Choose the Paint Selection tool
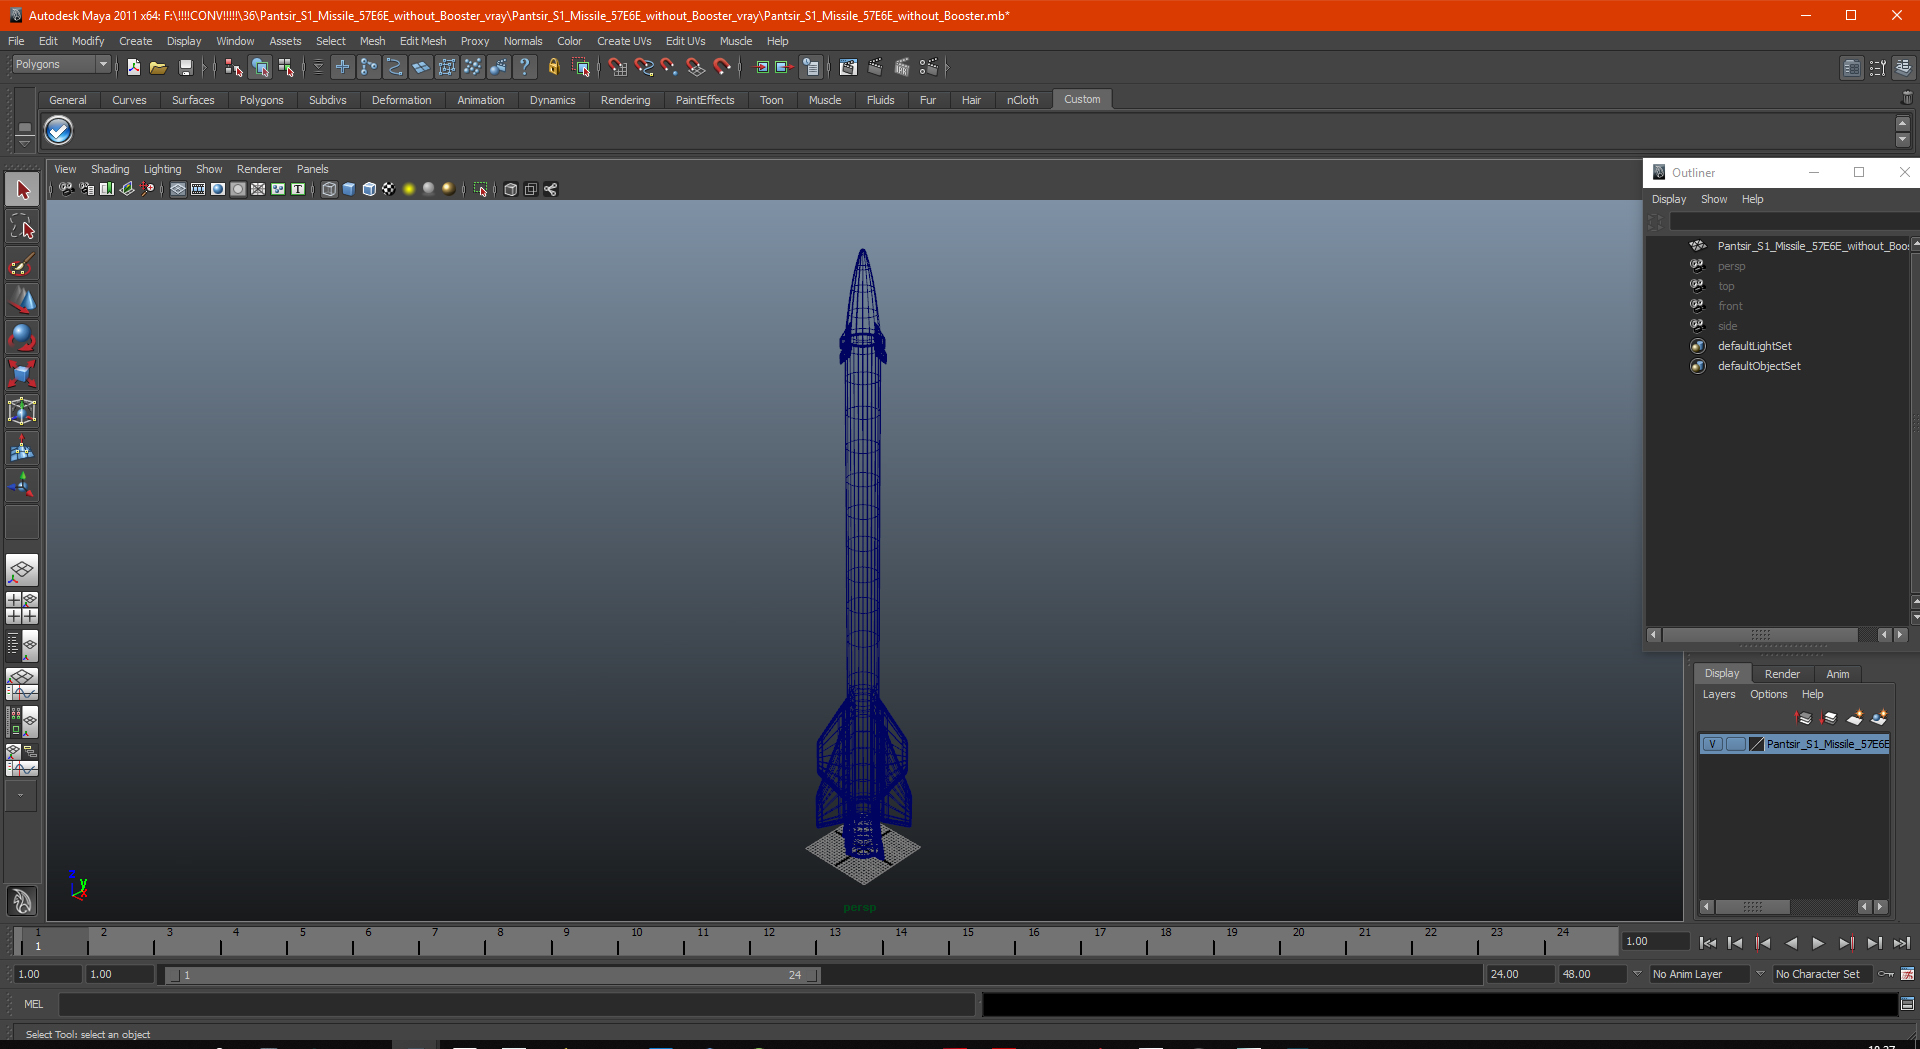Image resolution: width=1920 pixels, height=1049 pixels. [x=22, y=265]
